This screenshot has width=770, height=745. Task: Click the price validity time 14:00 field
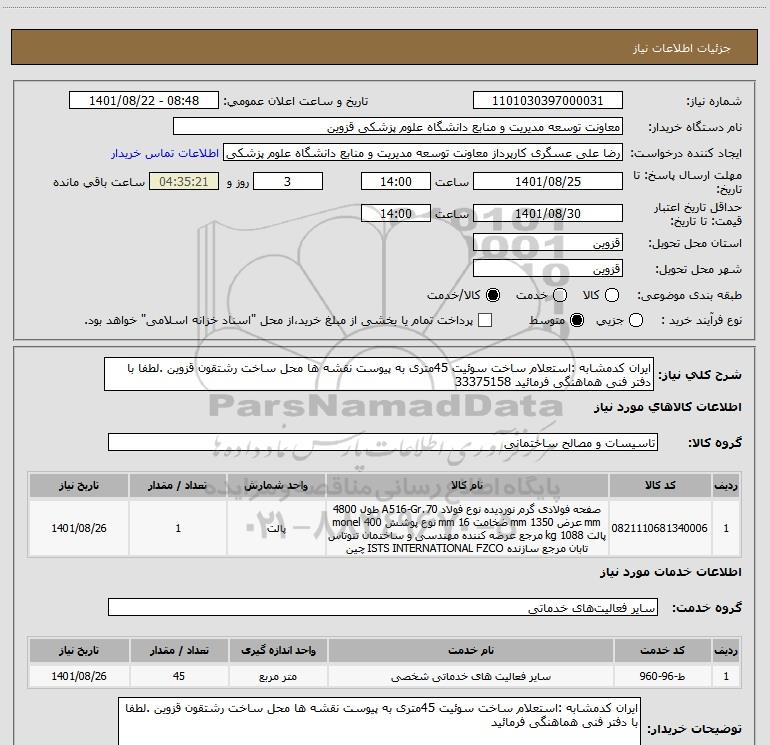click(396, 213)
